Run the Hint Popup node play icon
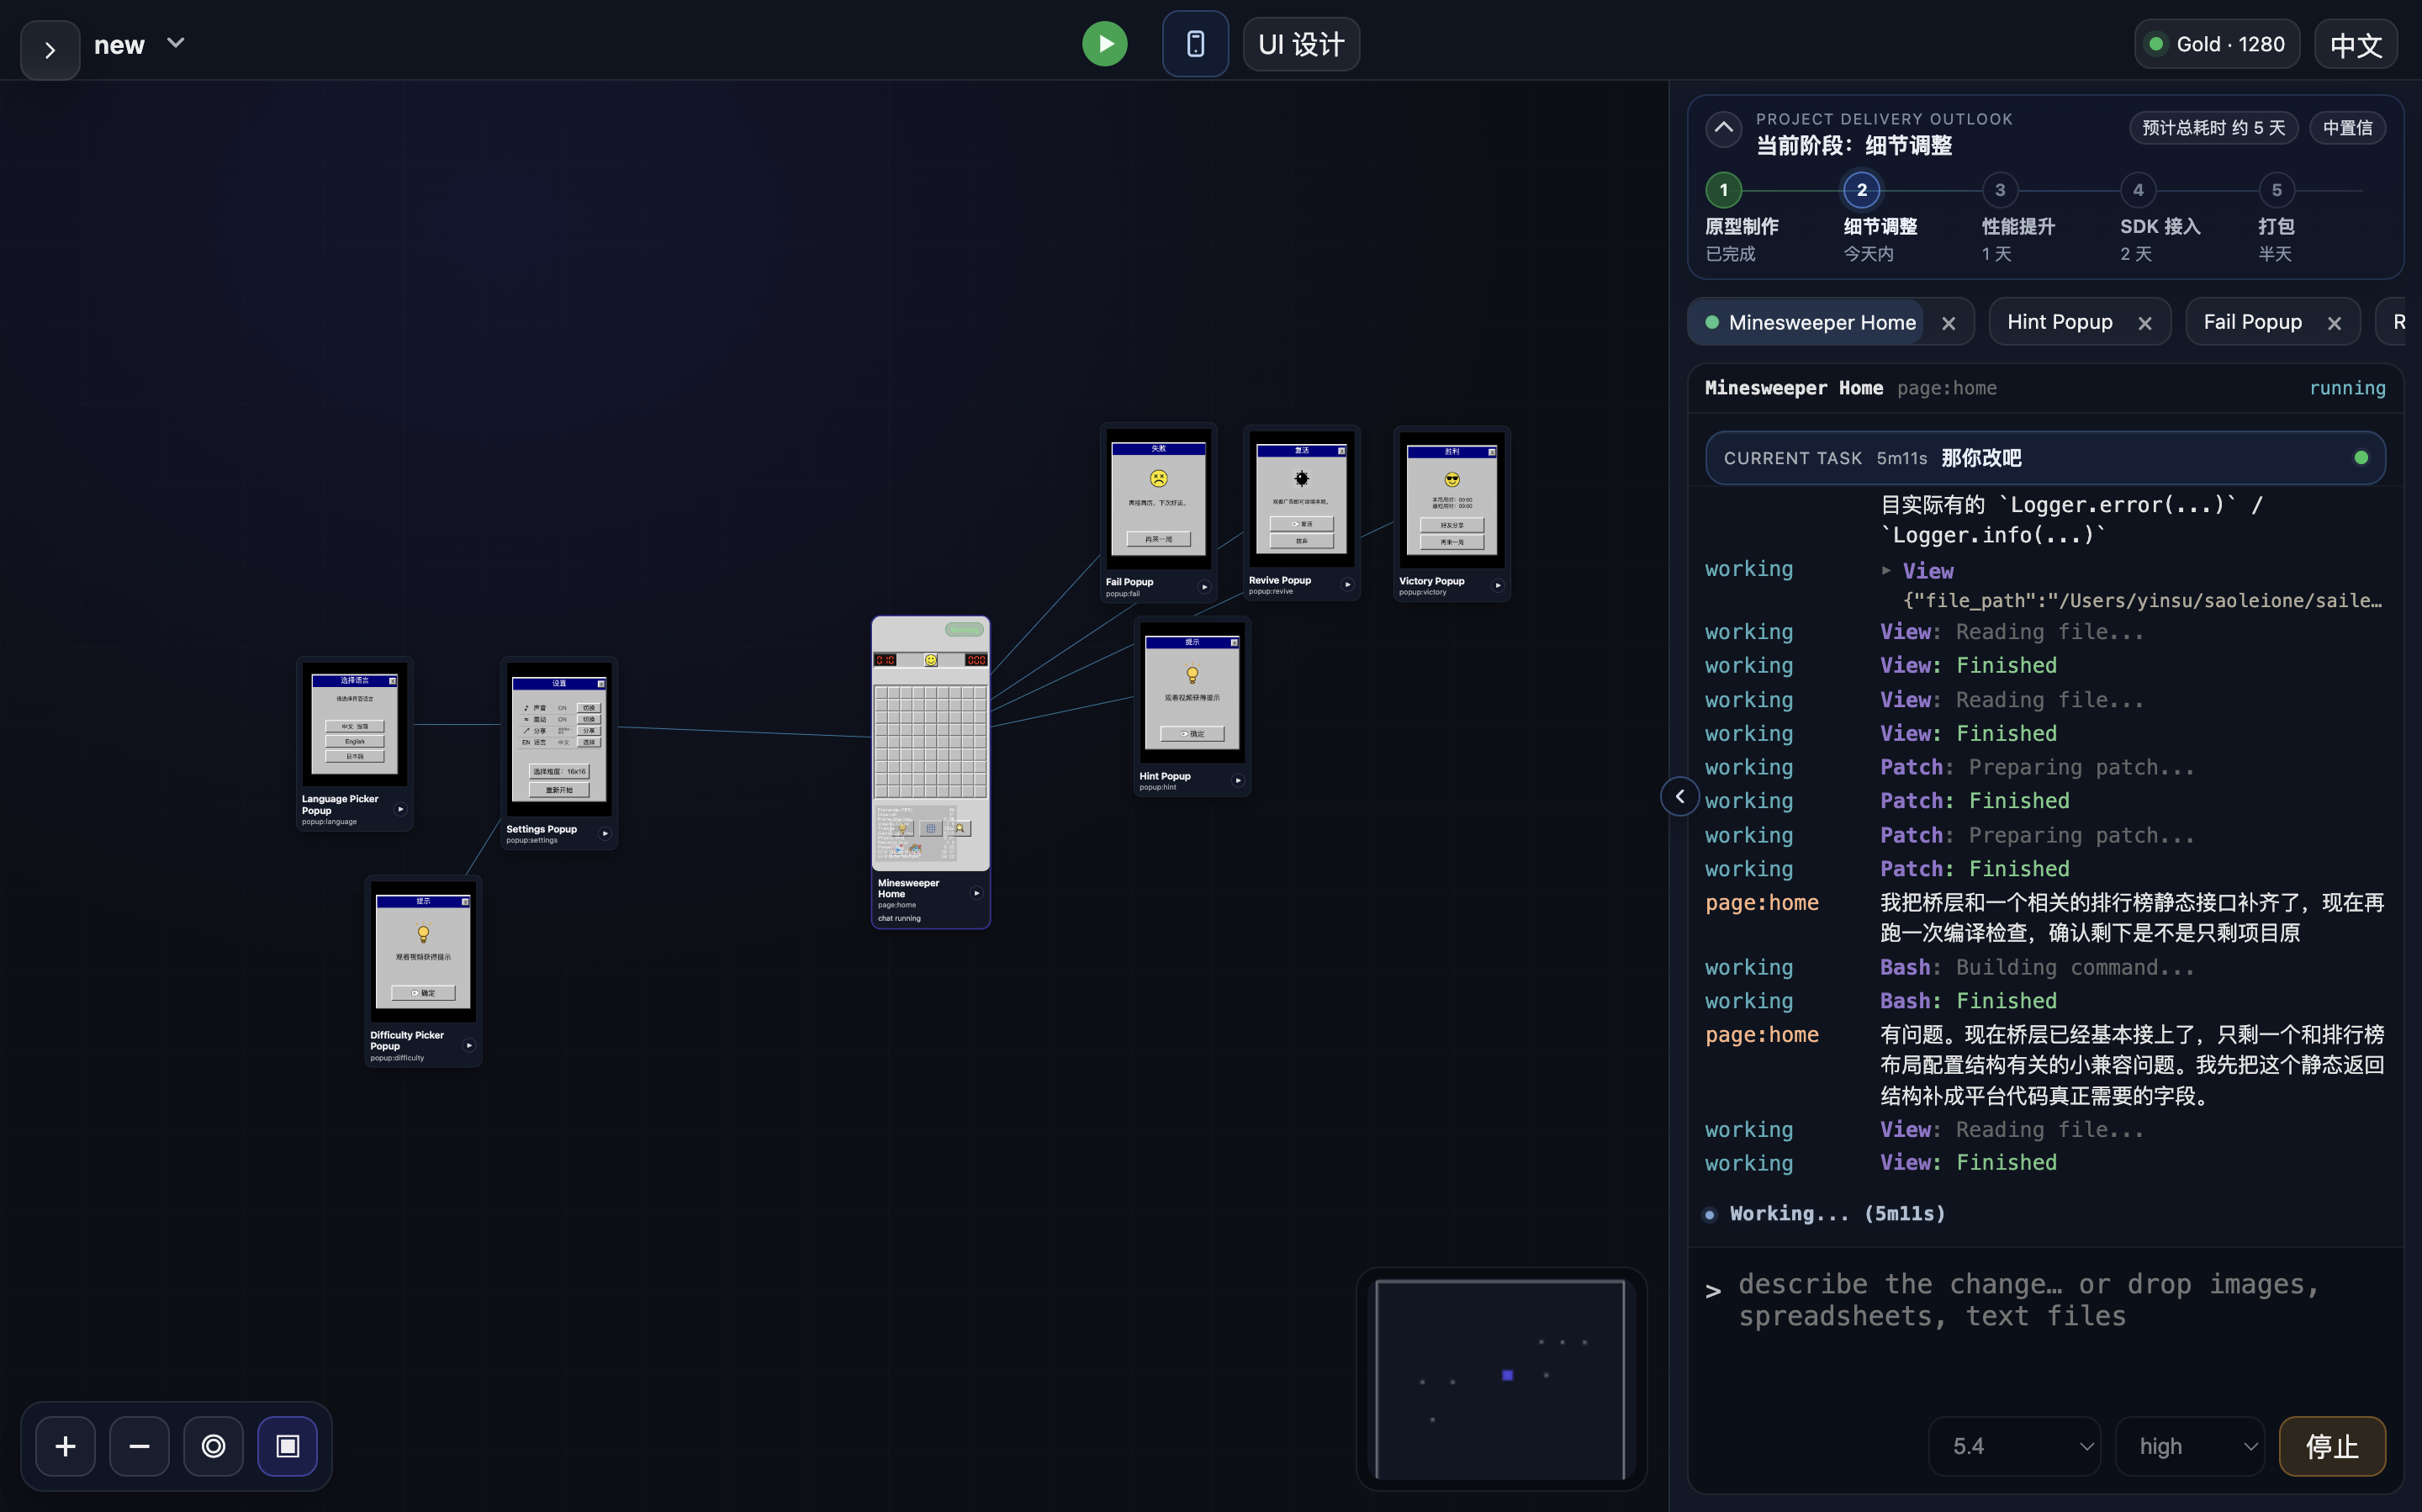 [x=1238, y=781]
